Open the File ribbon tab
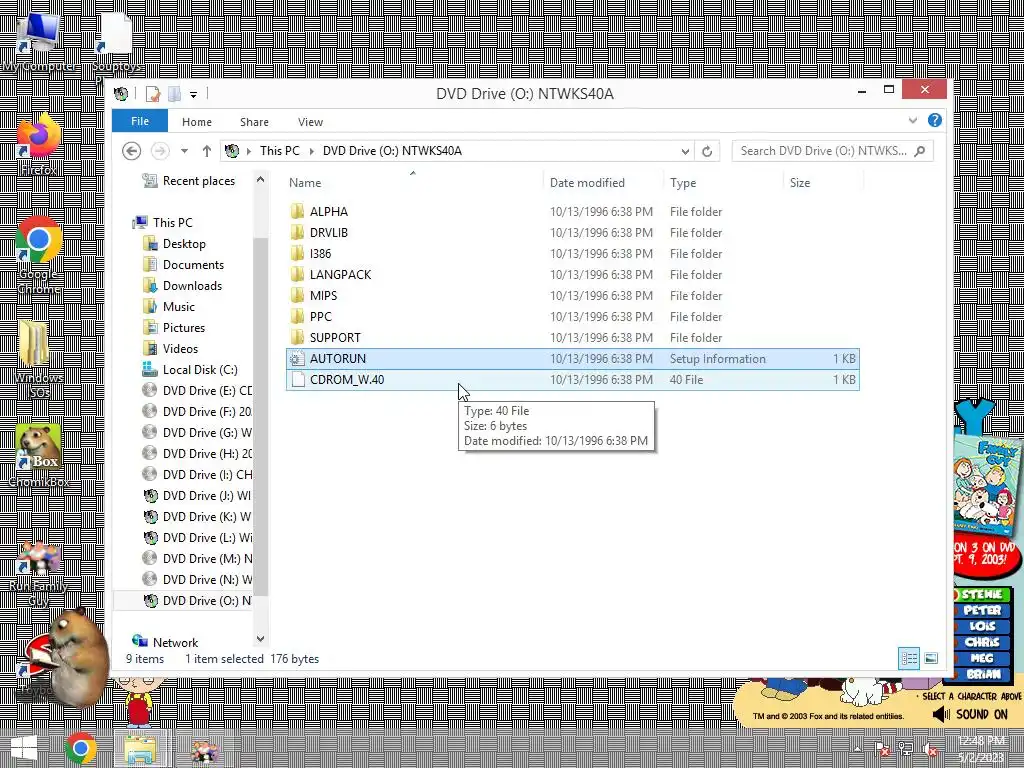 pos(140,121)
